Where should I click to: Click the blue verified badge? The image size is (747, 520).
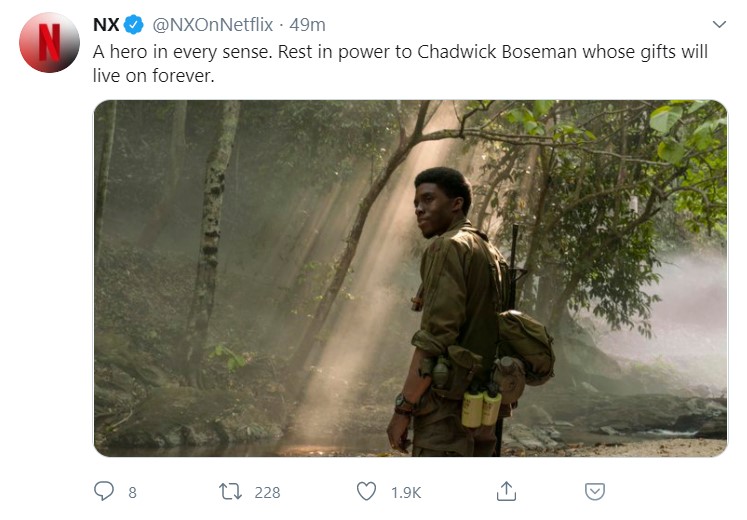click(x=134, y=25)
